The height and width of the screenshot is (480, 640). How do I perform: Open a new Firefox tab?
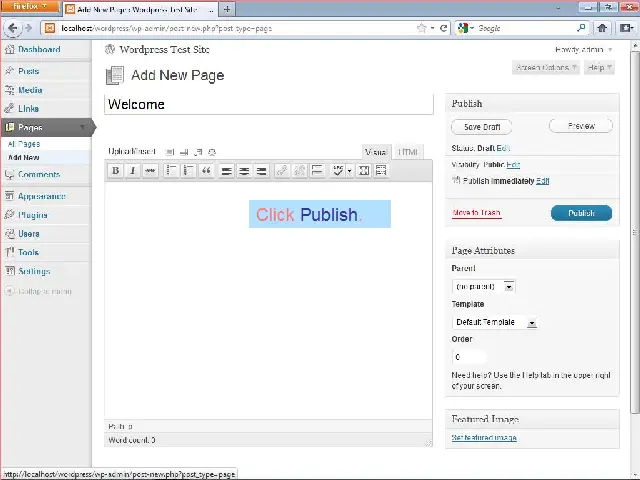tap(228, 9)
